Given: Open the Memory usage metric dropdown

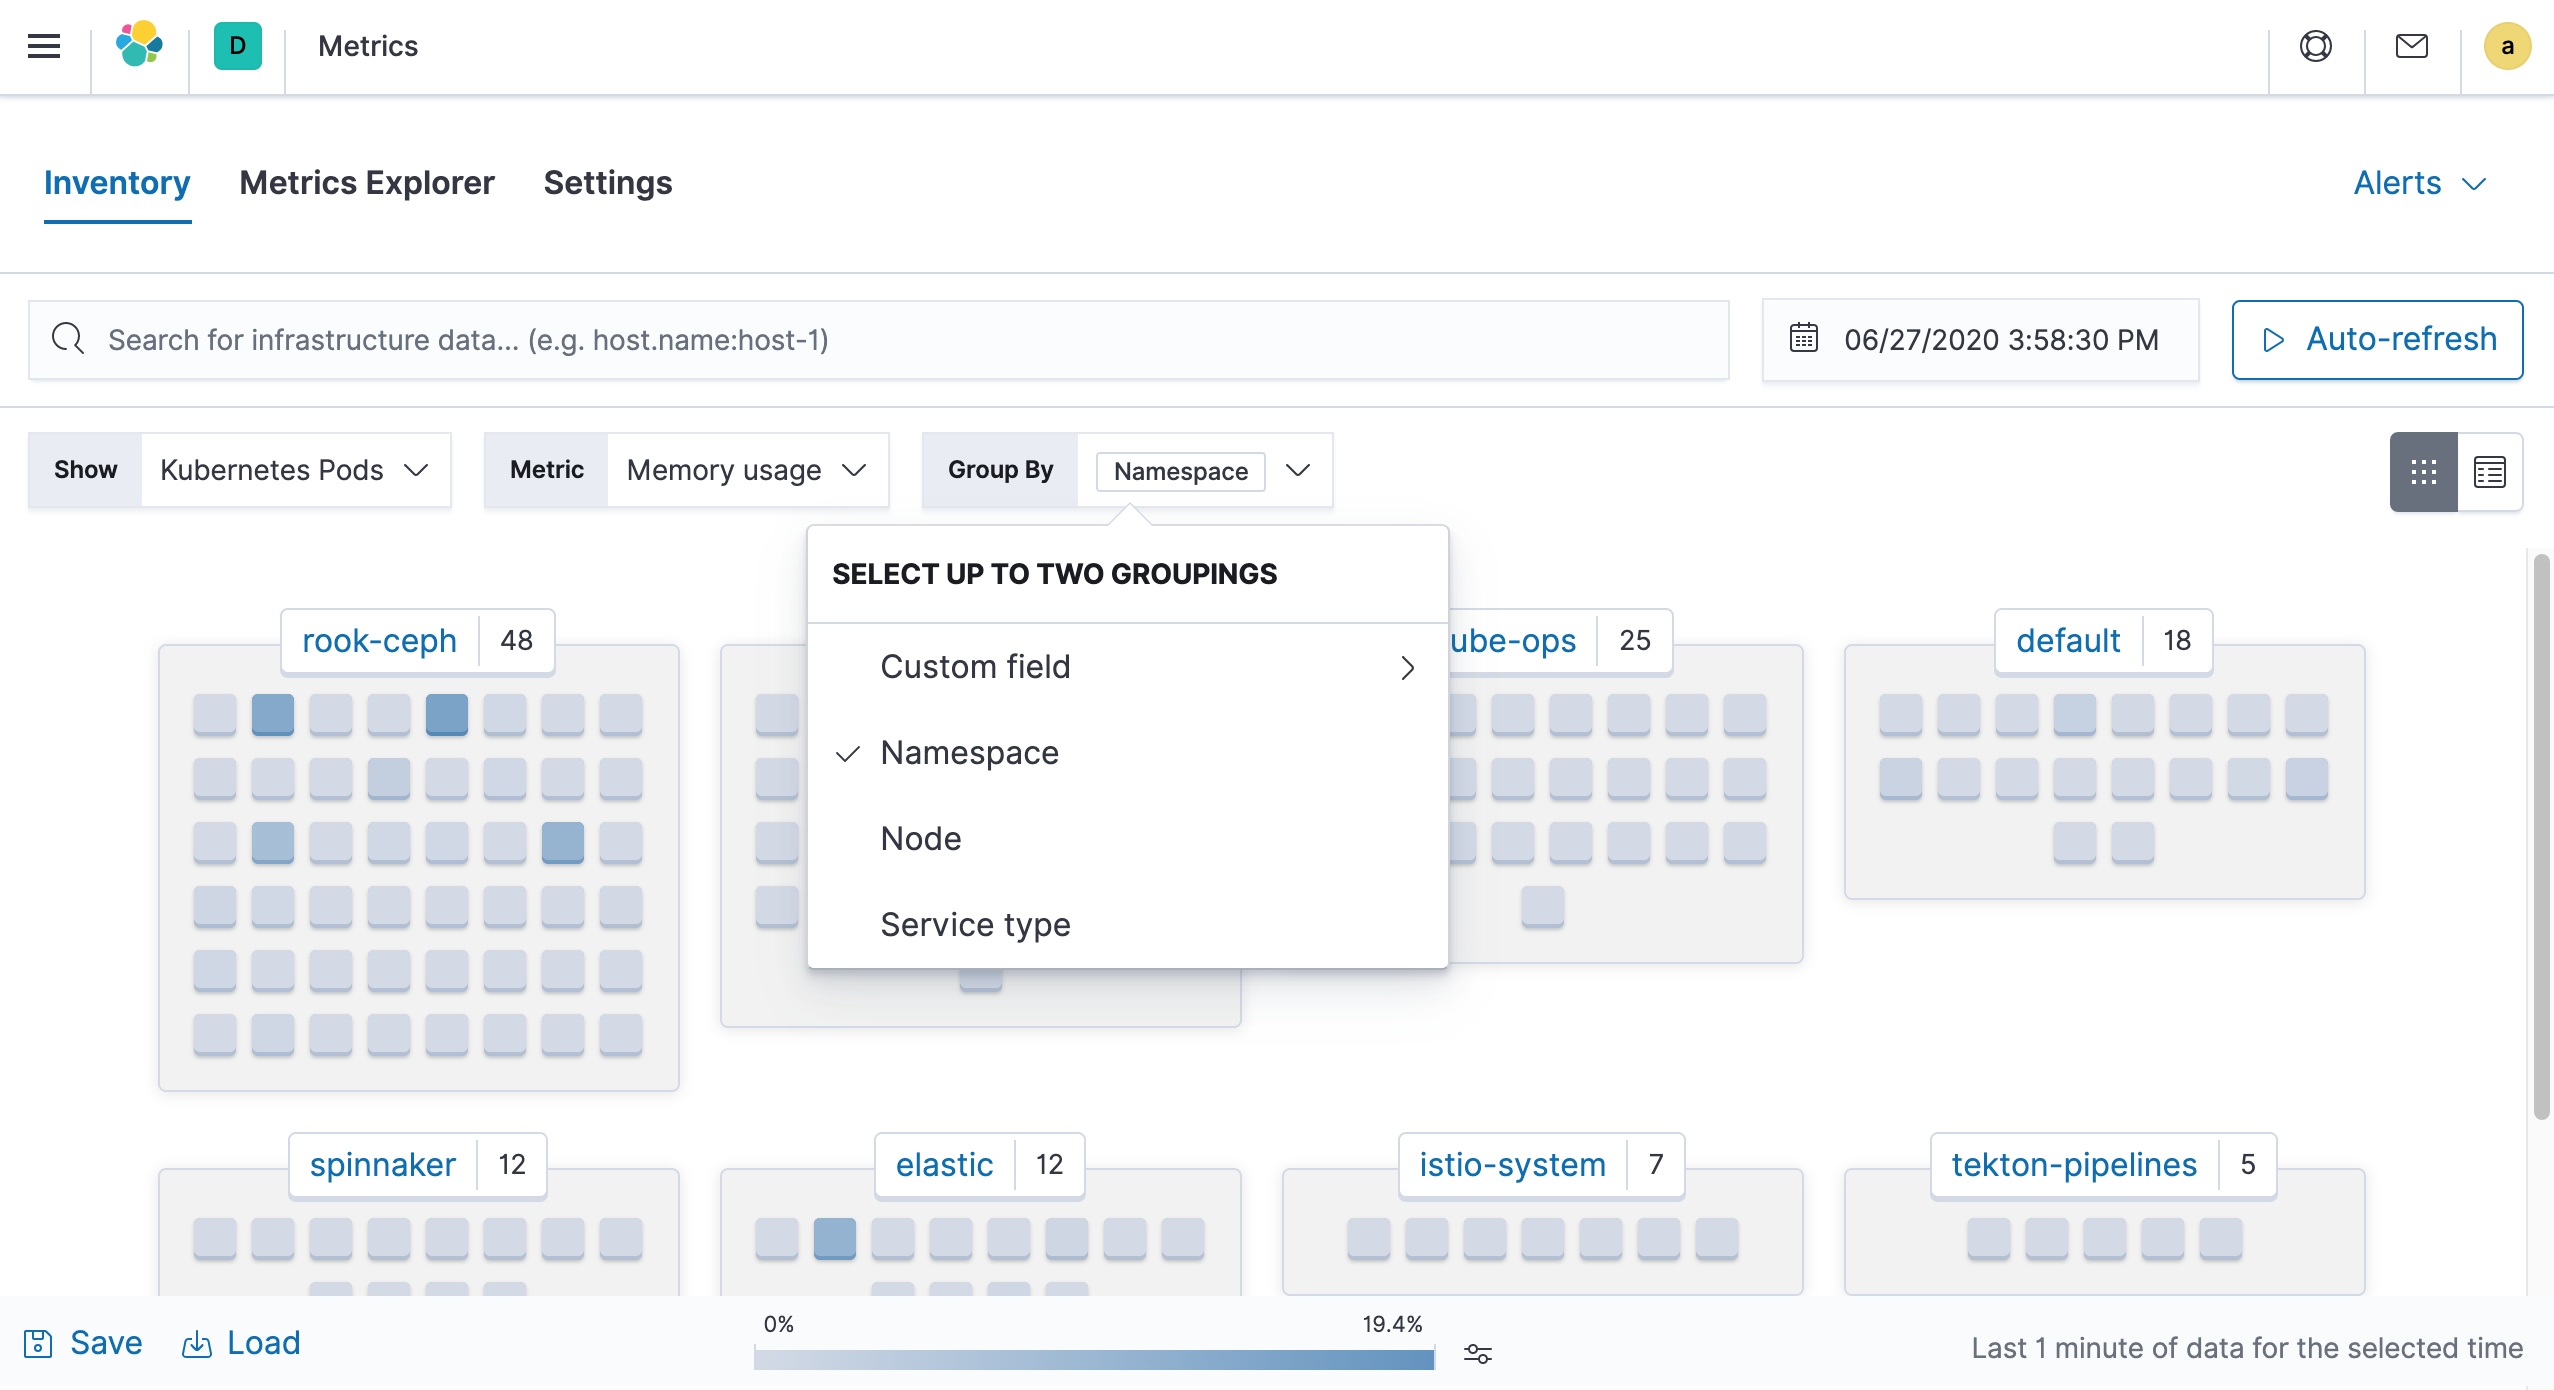Looking at the screenshot, I should click(x=748, y=470).
